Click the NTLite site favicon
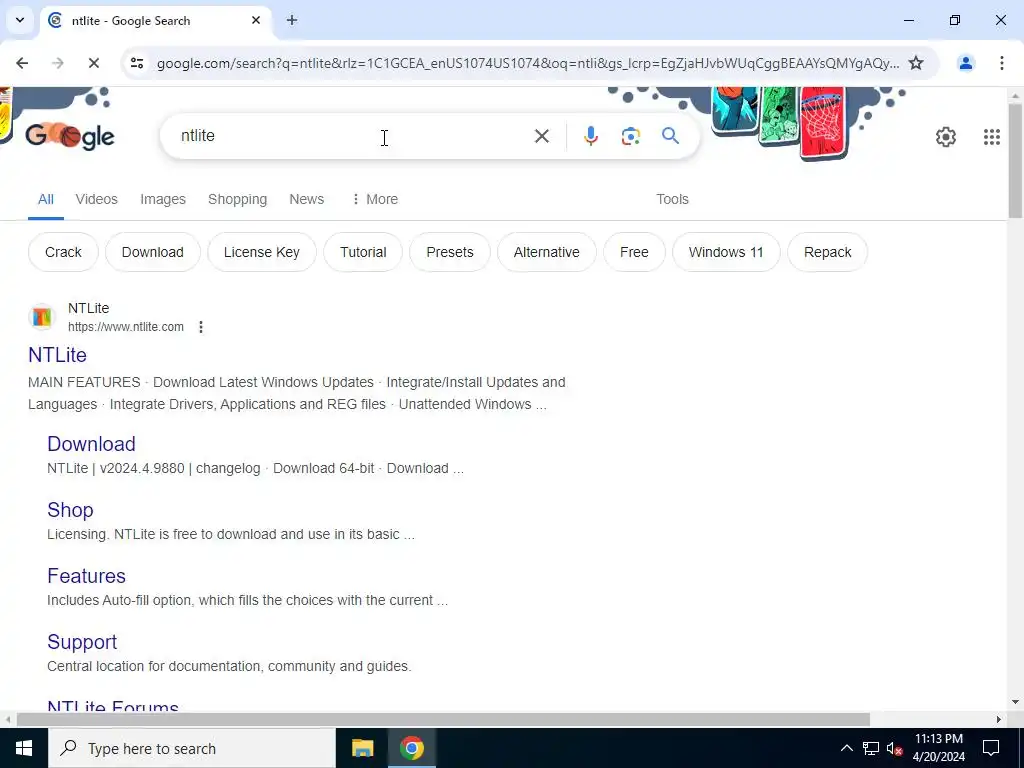1024x768 pixels. click(42, 317)
